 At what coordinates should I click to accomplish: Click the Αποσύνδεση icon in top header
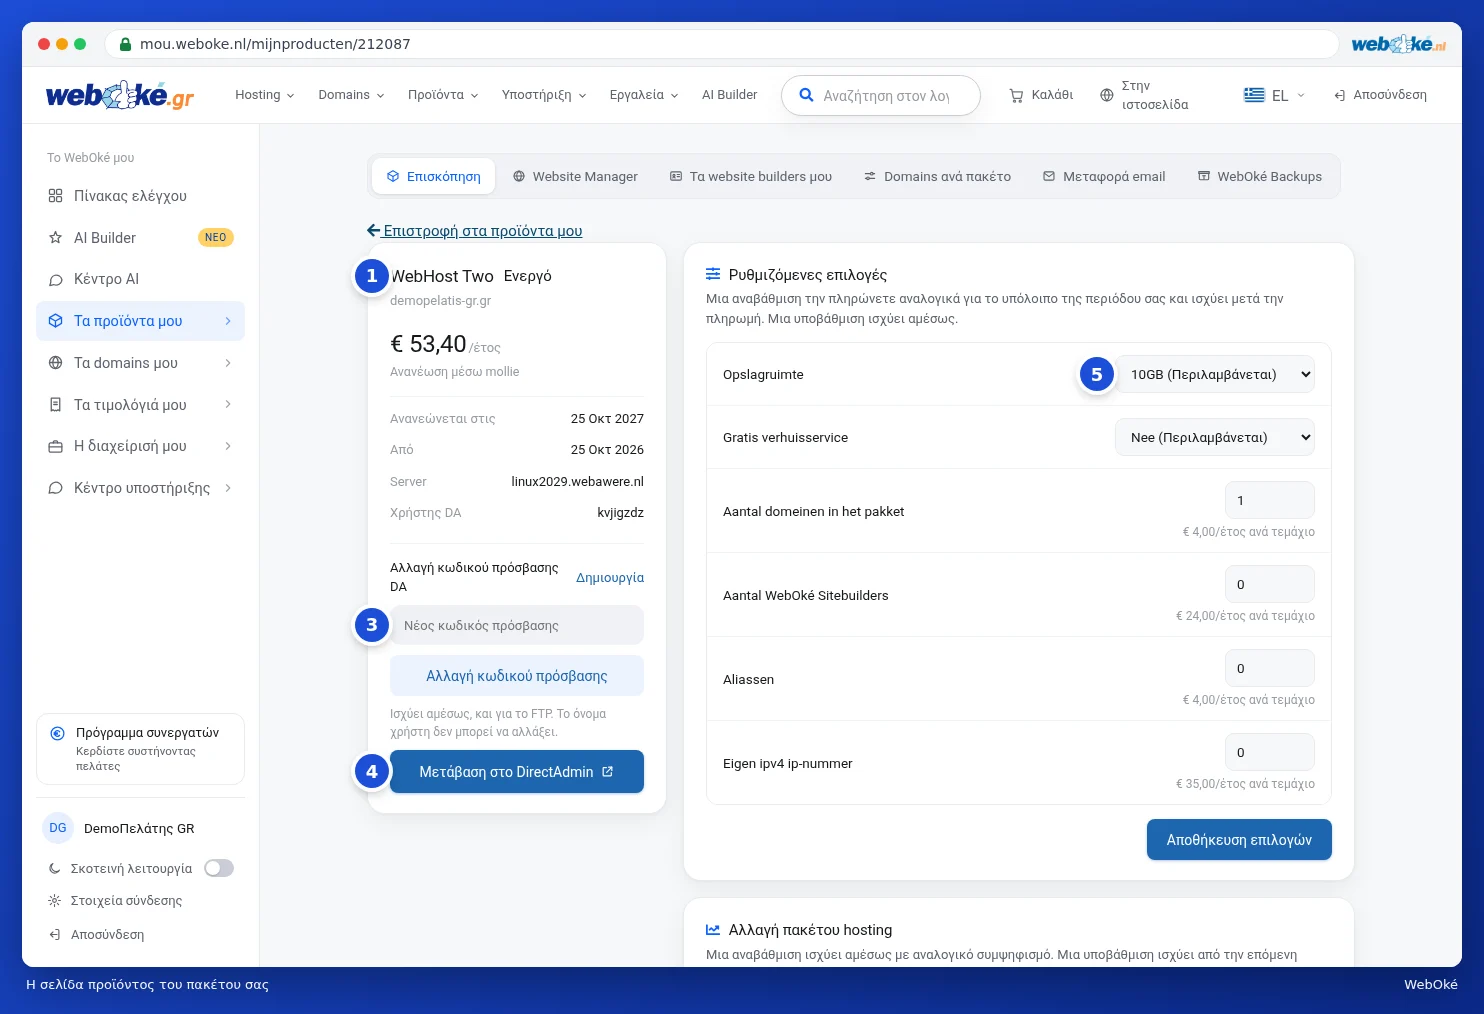point(1340,95)
